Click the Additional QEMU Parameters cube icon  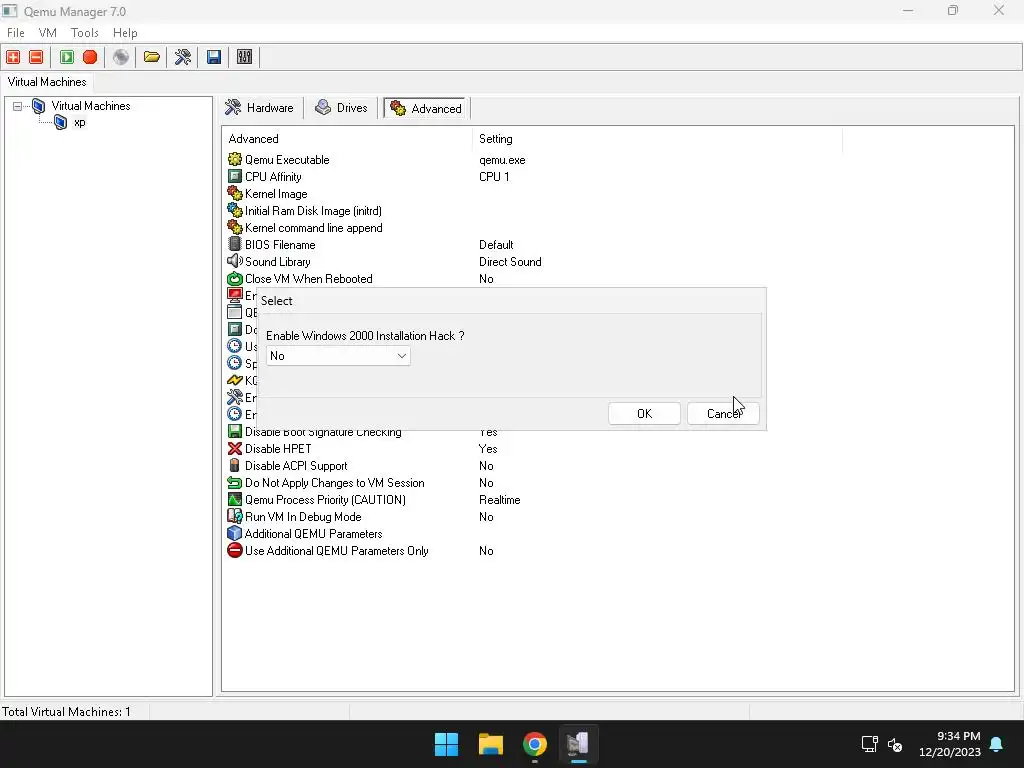point(234,534)
